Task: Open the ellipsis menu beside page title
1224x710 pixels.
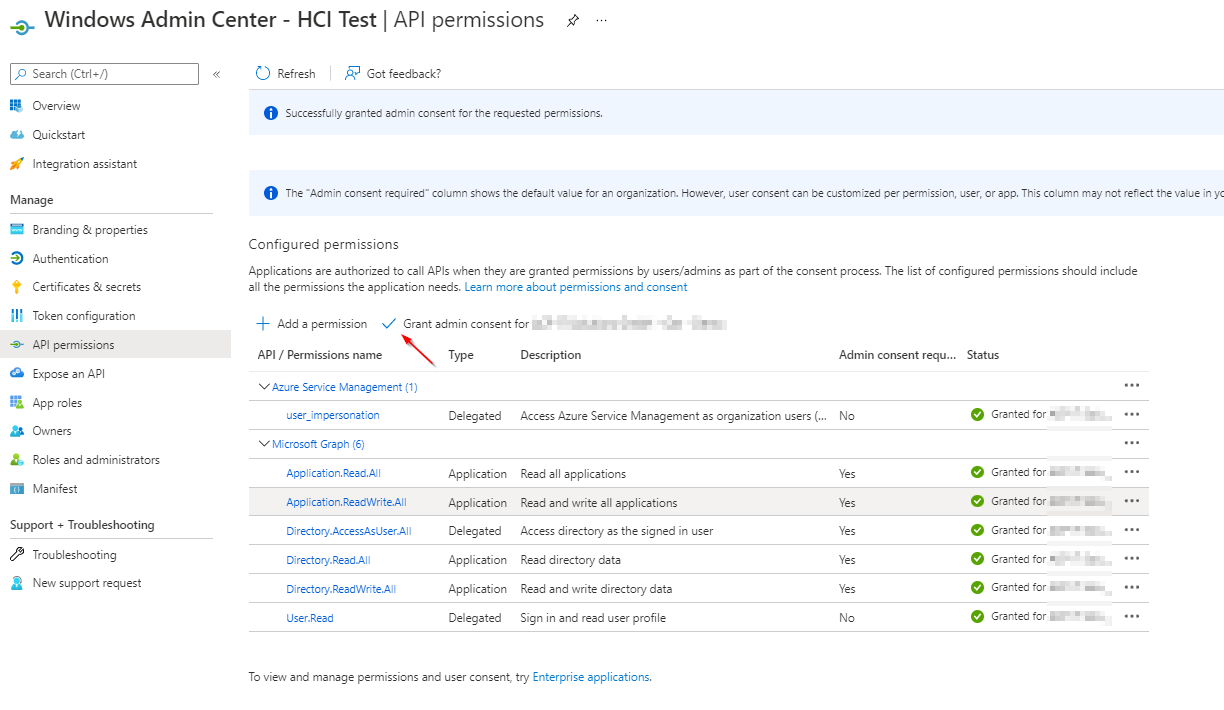Action: pyautogui.click(x=601, y=21)
